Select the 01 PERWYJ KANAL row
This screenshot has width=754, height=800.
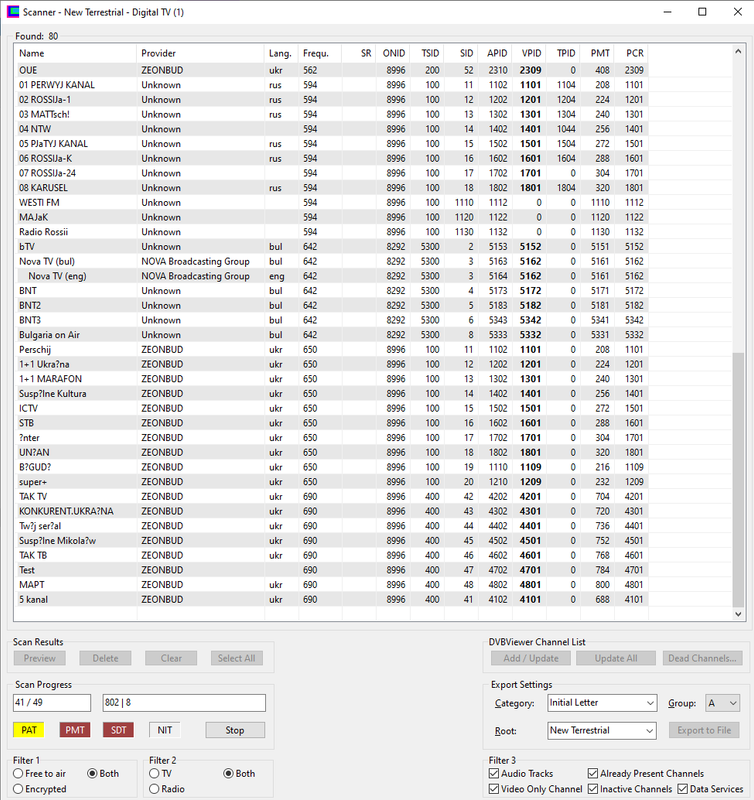tap(332, 85)
